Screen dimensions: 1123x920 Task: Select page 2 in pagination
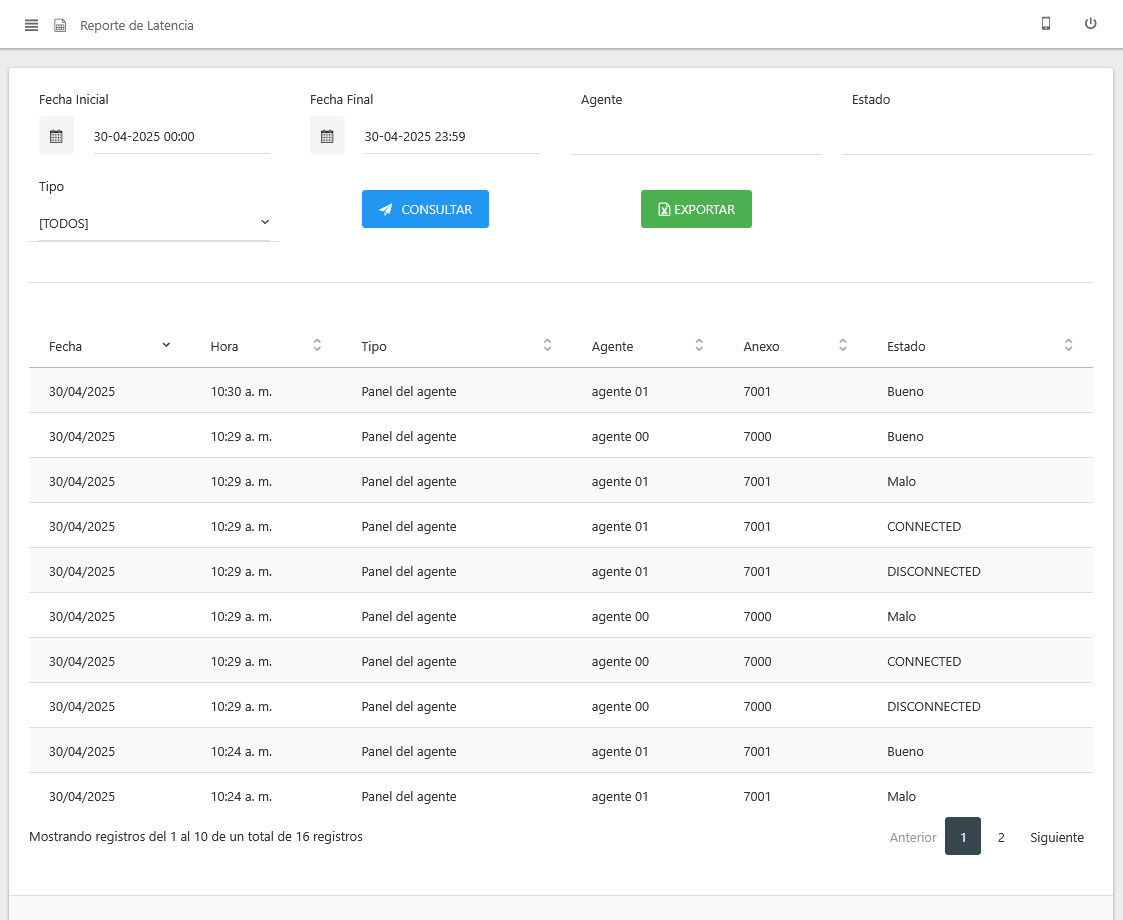(1001, 837)
